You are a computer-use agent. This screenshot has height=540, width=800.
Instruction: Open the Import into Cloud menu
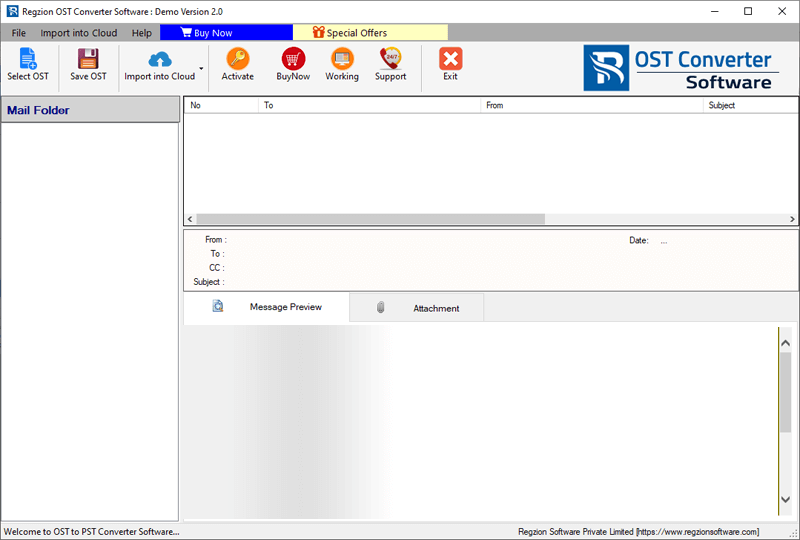tap(78, 33)
